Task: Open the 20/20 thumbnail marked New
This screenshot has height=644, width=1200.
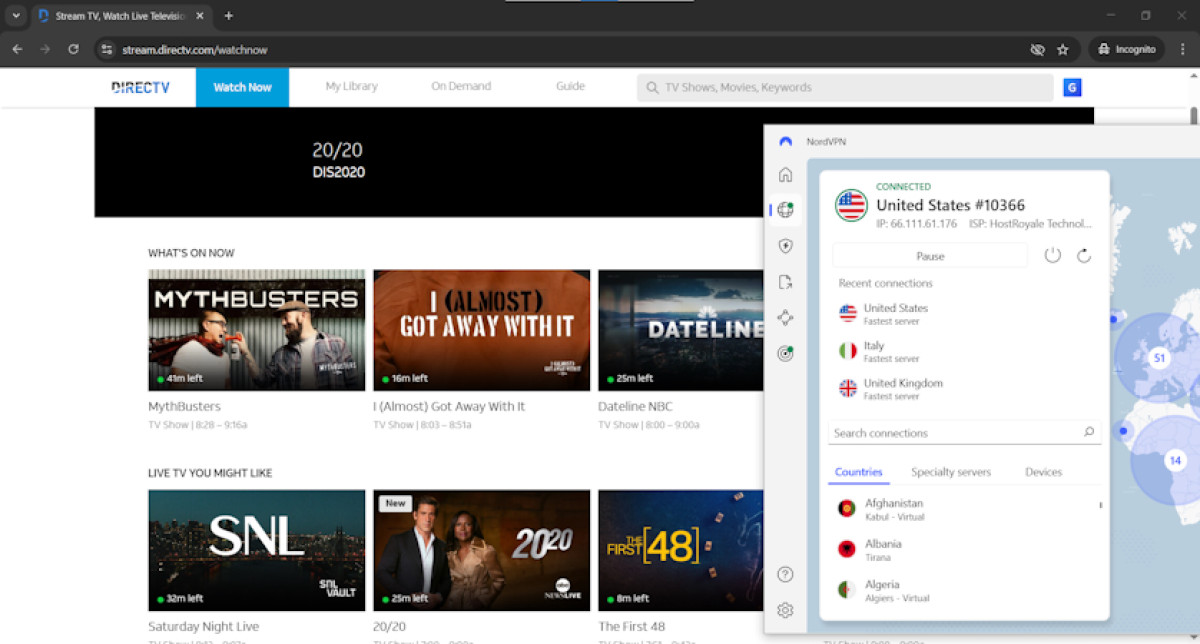Action: coord(482,550)
